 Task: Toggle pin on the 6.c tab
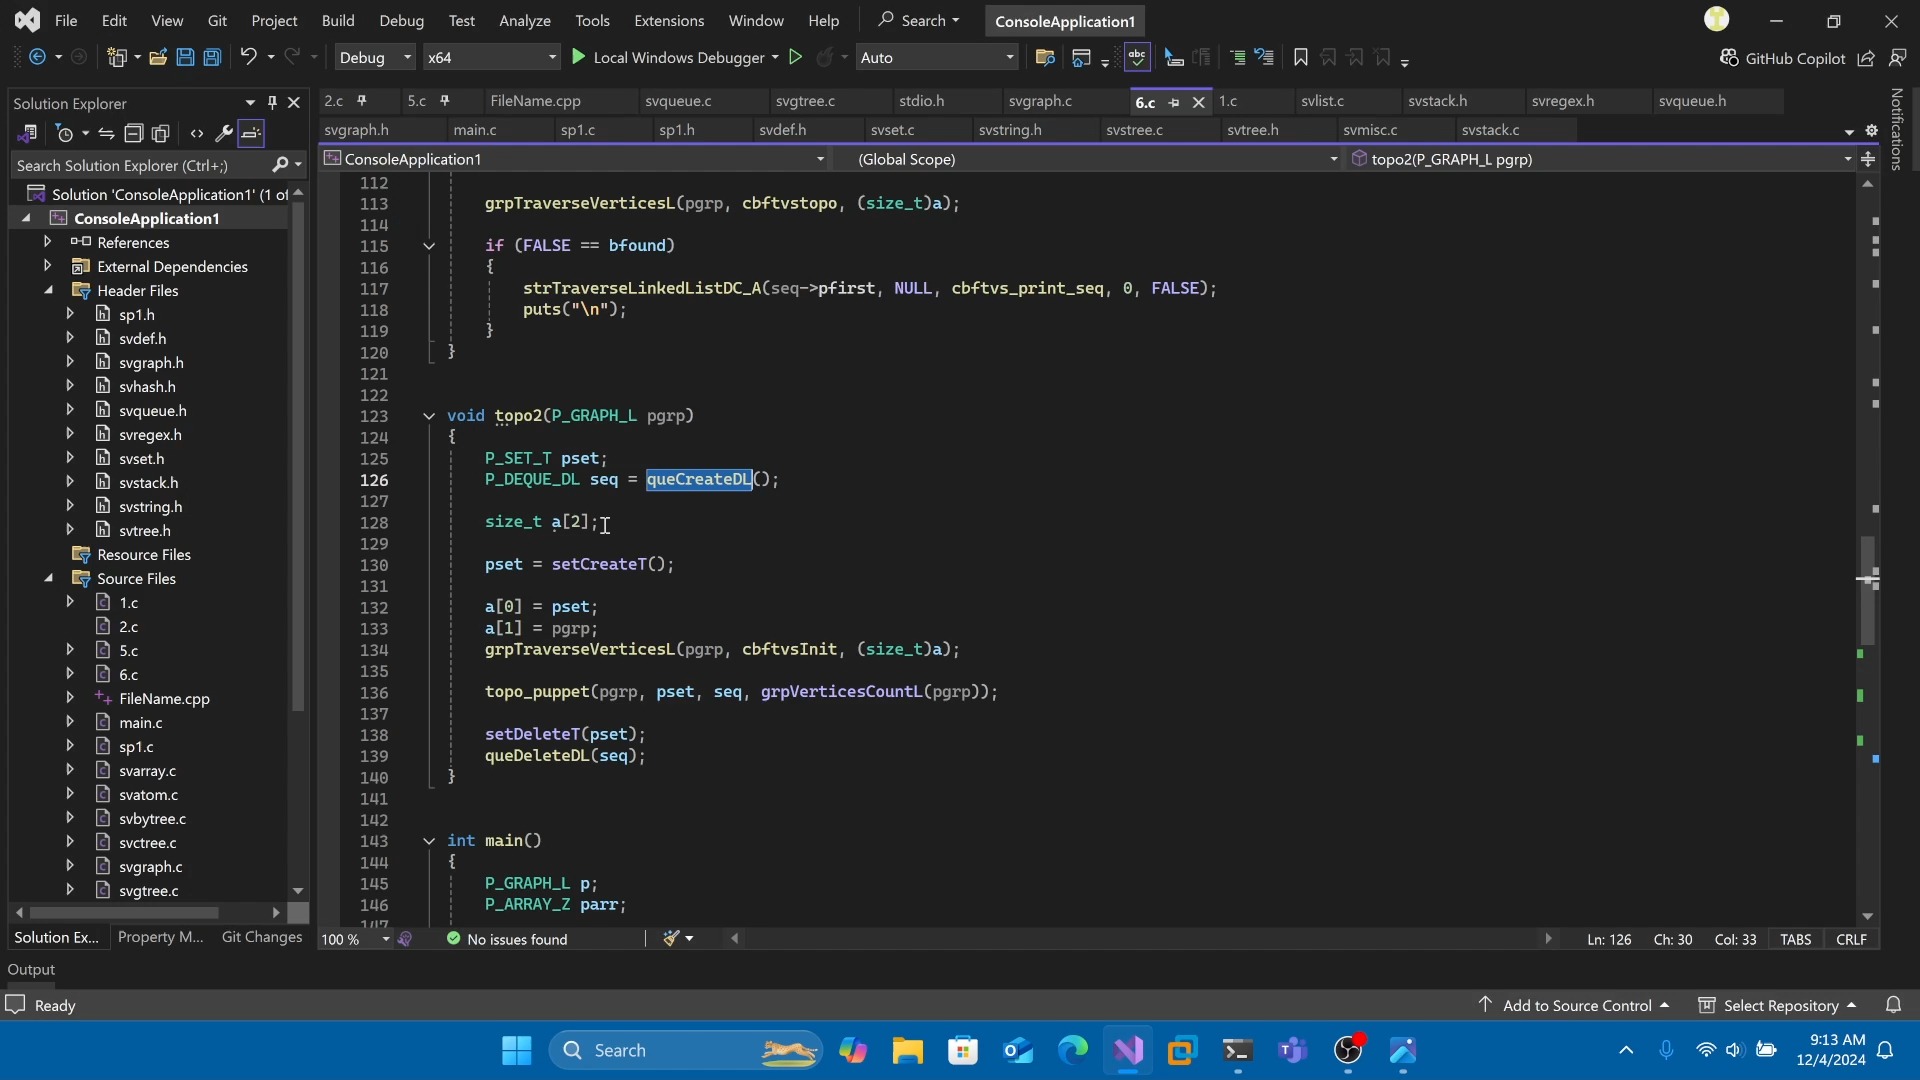1174,103
